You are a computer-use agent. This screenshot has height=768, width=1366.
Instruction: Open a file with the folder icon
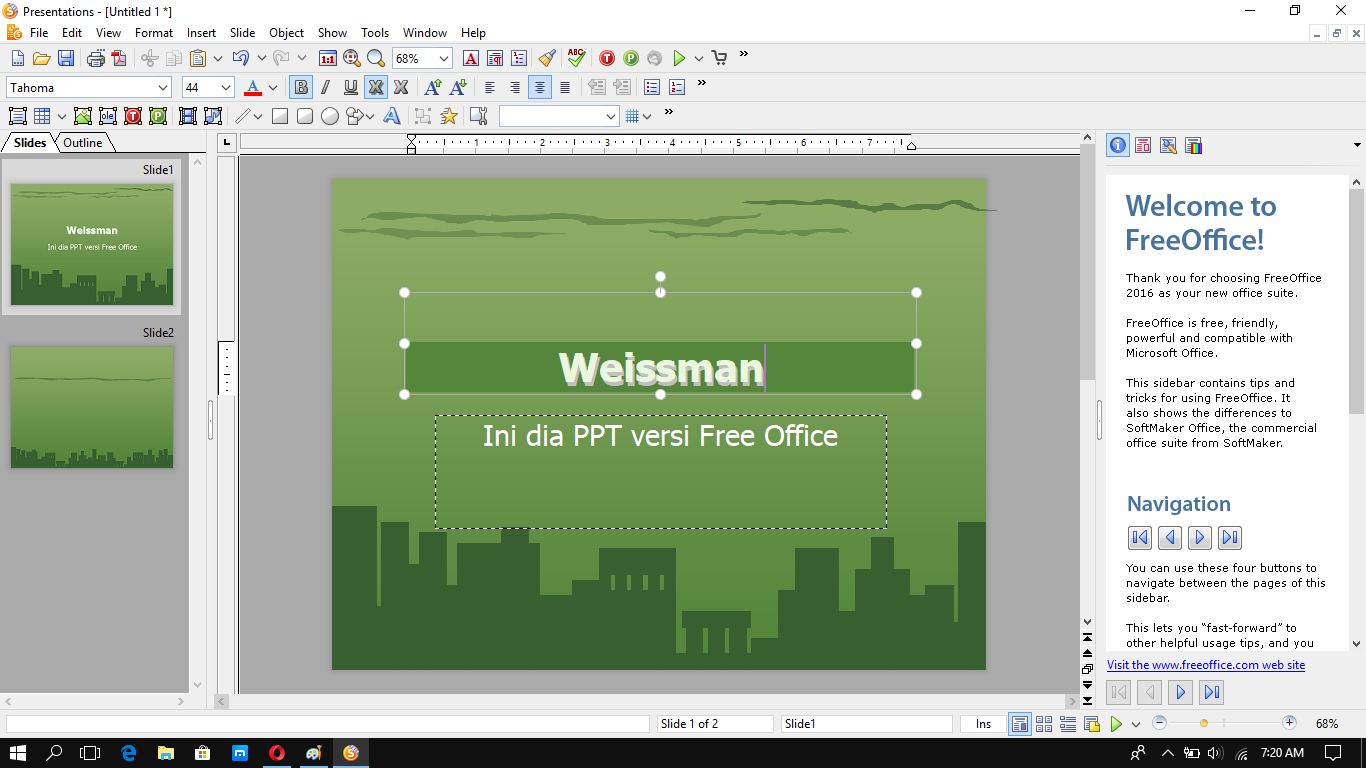pos(41,58)
